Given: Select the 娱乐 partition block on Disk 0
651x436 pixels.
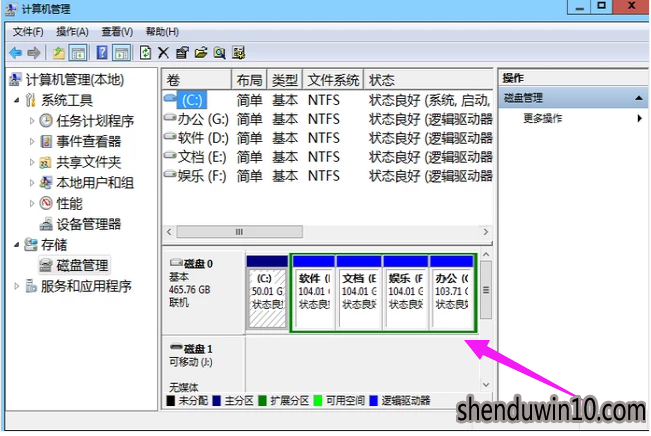Looking at the screenshot, I should tap(406, 293).
